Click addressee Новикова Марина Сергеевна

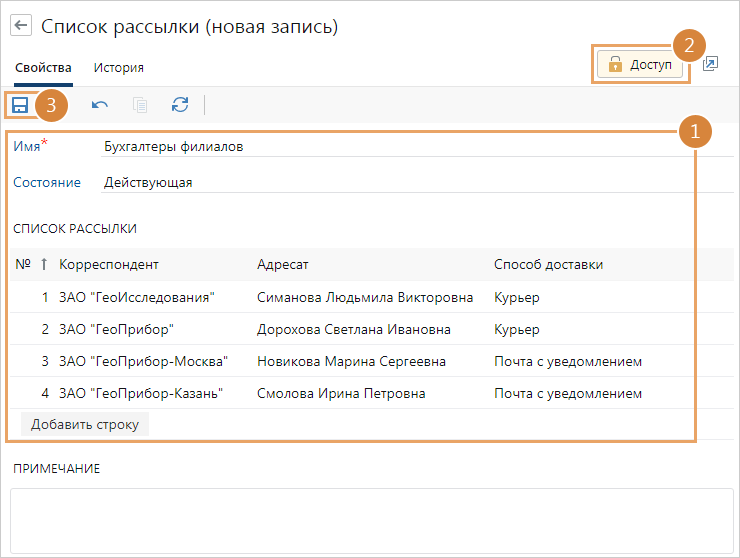[351, 361]
